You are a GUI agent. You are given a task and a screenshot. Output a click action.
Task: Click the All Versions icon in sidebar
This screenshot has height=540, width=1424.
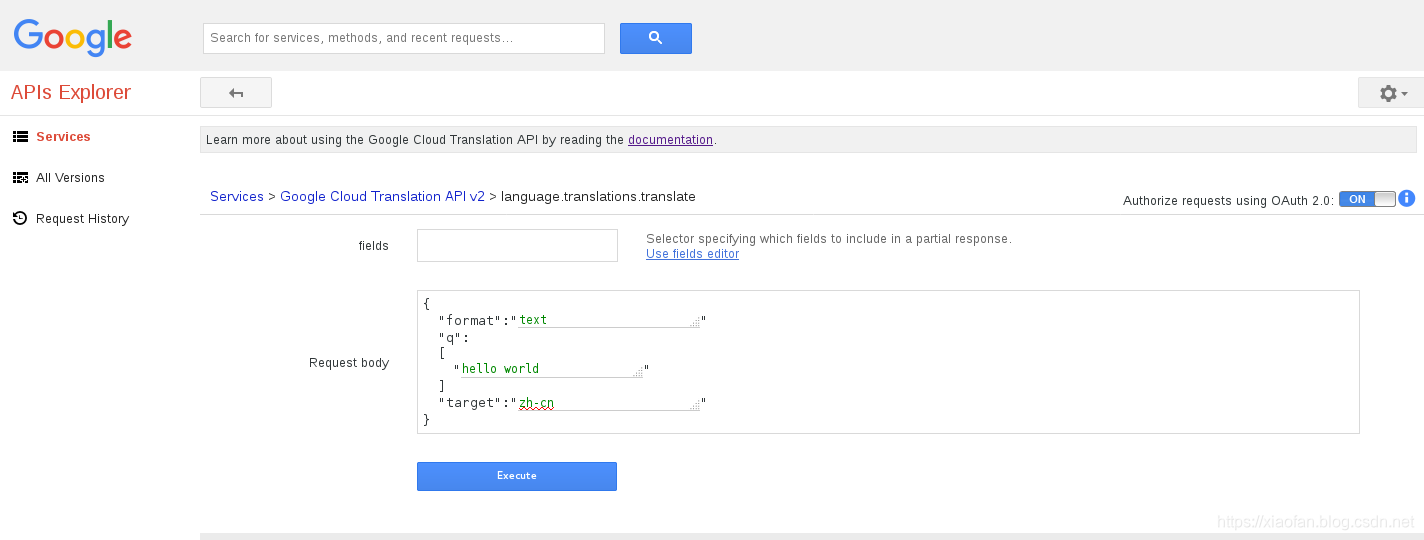tap(20, 177)
